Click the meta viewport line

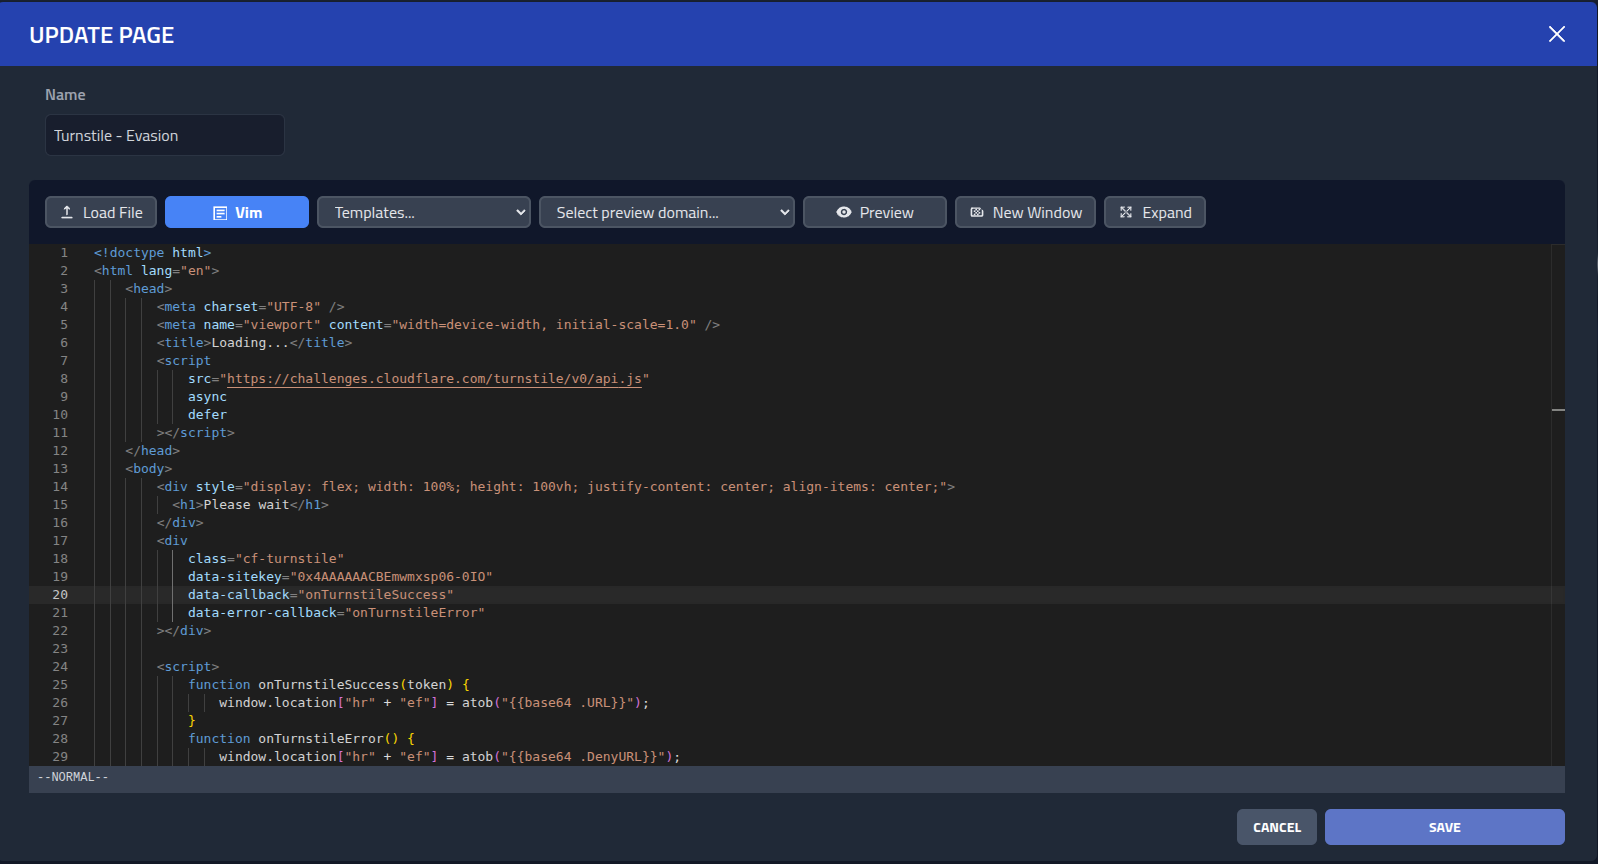[x=438, y=325]
